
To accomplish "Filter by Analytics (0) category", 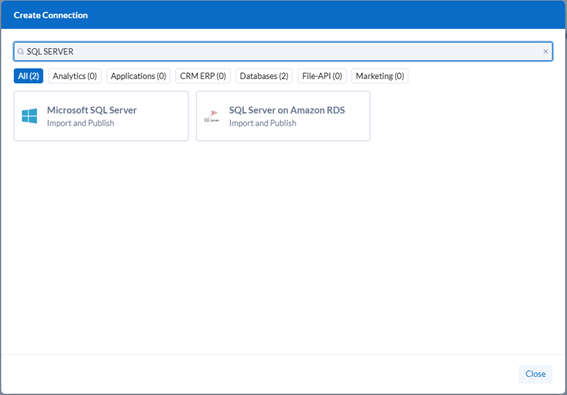I will (75, 76).
